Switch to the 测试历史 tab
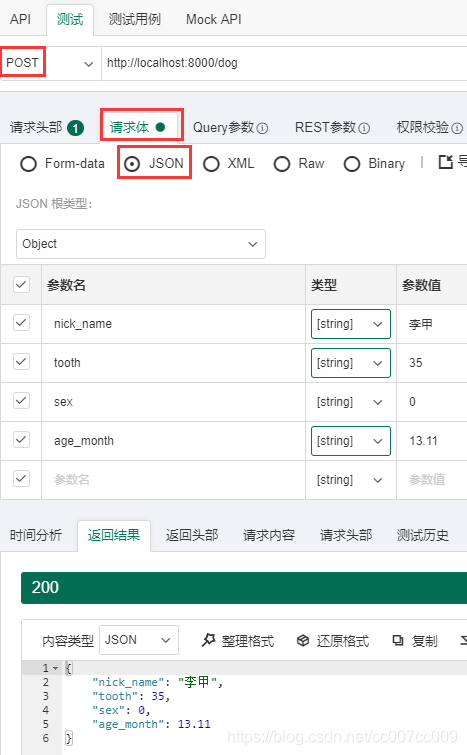 pyautogui.click(x=423, y=535)
